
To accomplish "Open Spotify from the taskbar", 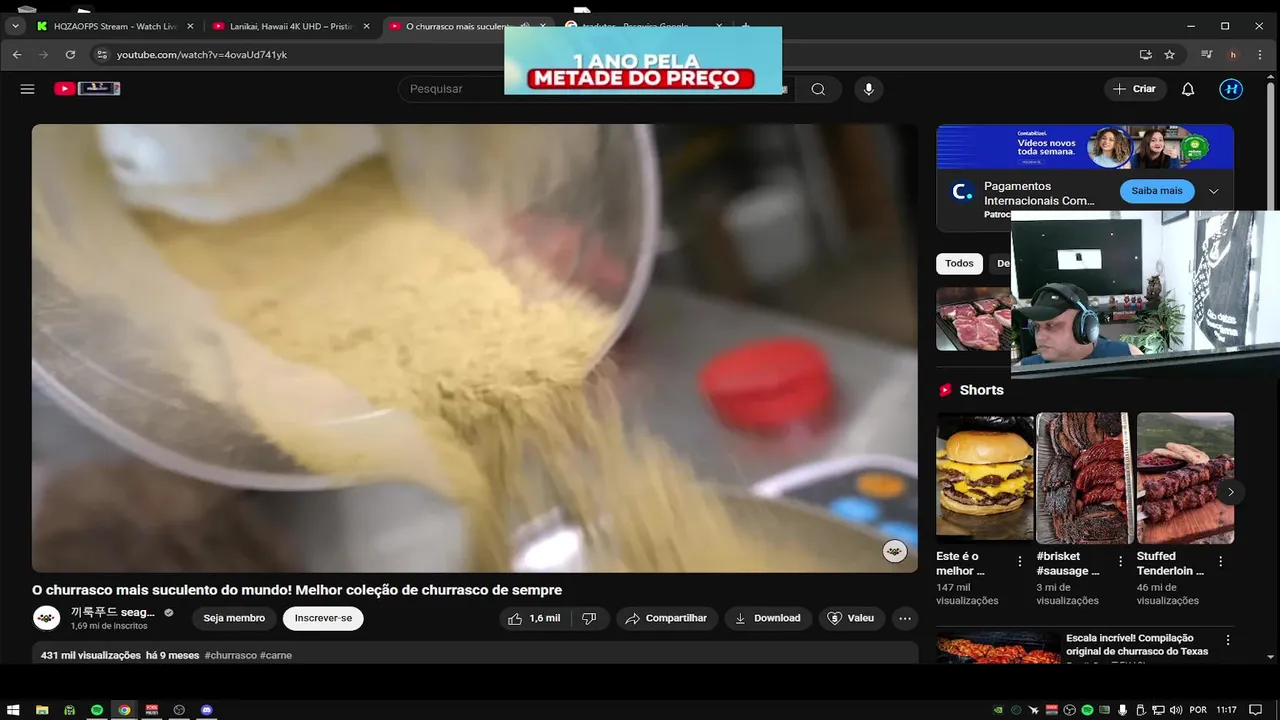I will click(97, 710).
